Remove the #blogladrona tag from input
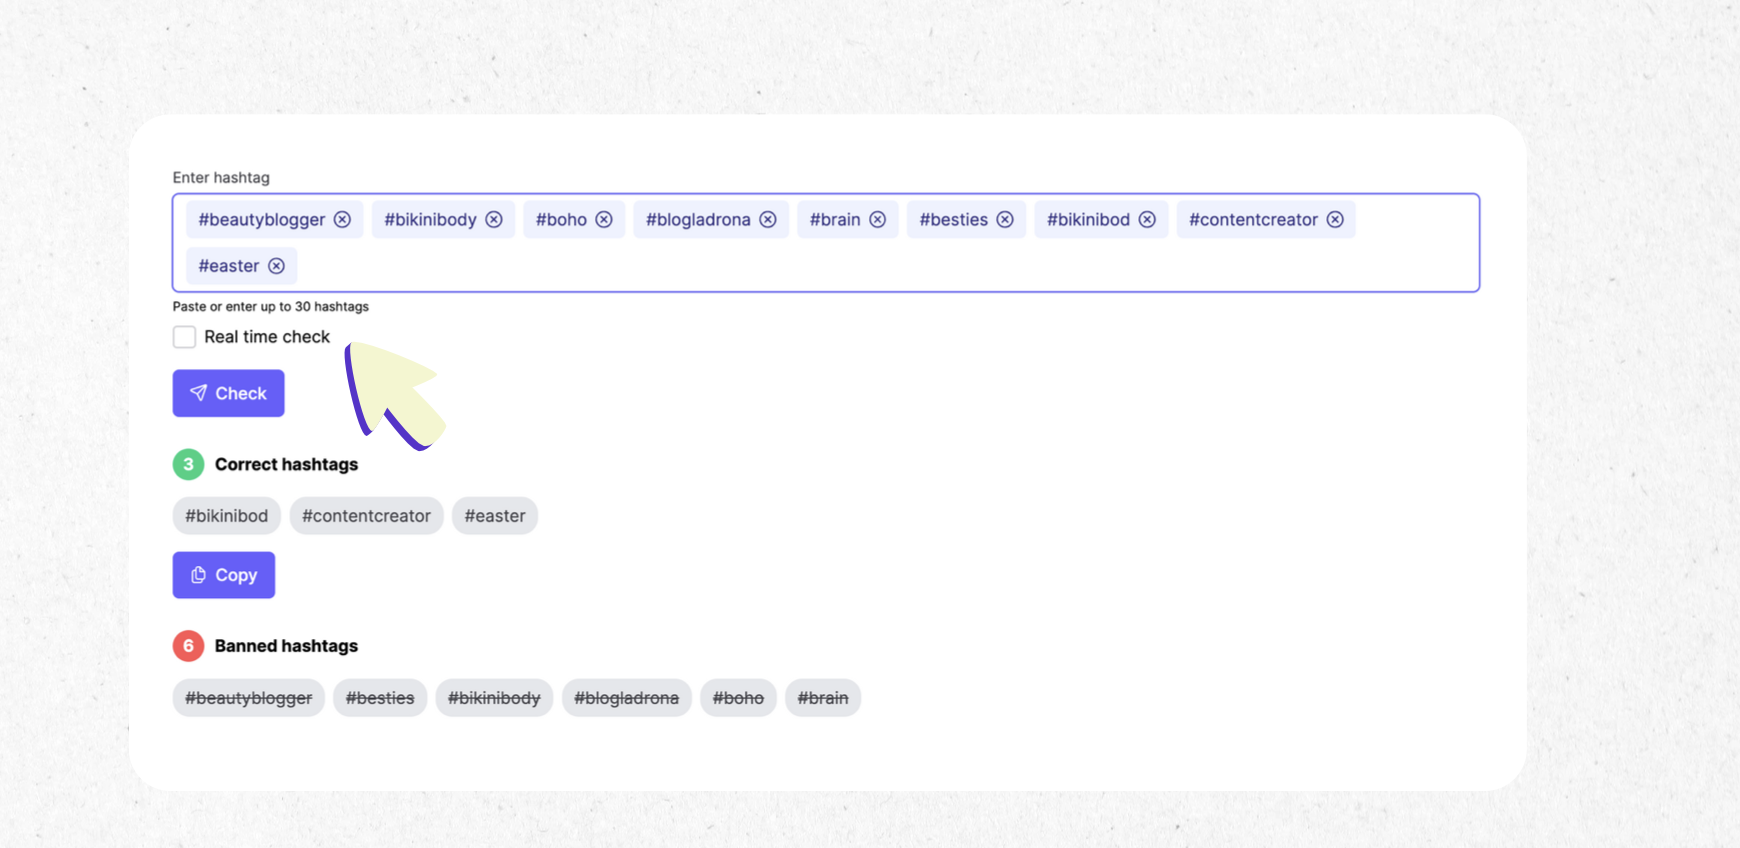 pyautogui.click(x=768, y=219)
